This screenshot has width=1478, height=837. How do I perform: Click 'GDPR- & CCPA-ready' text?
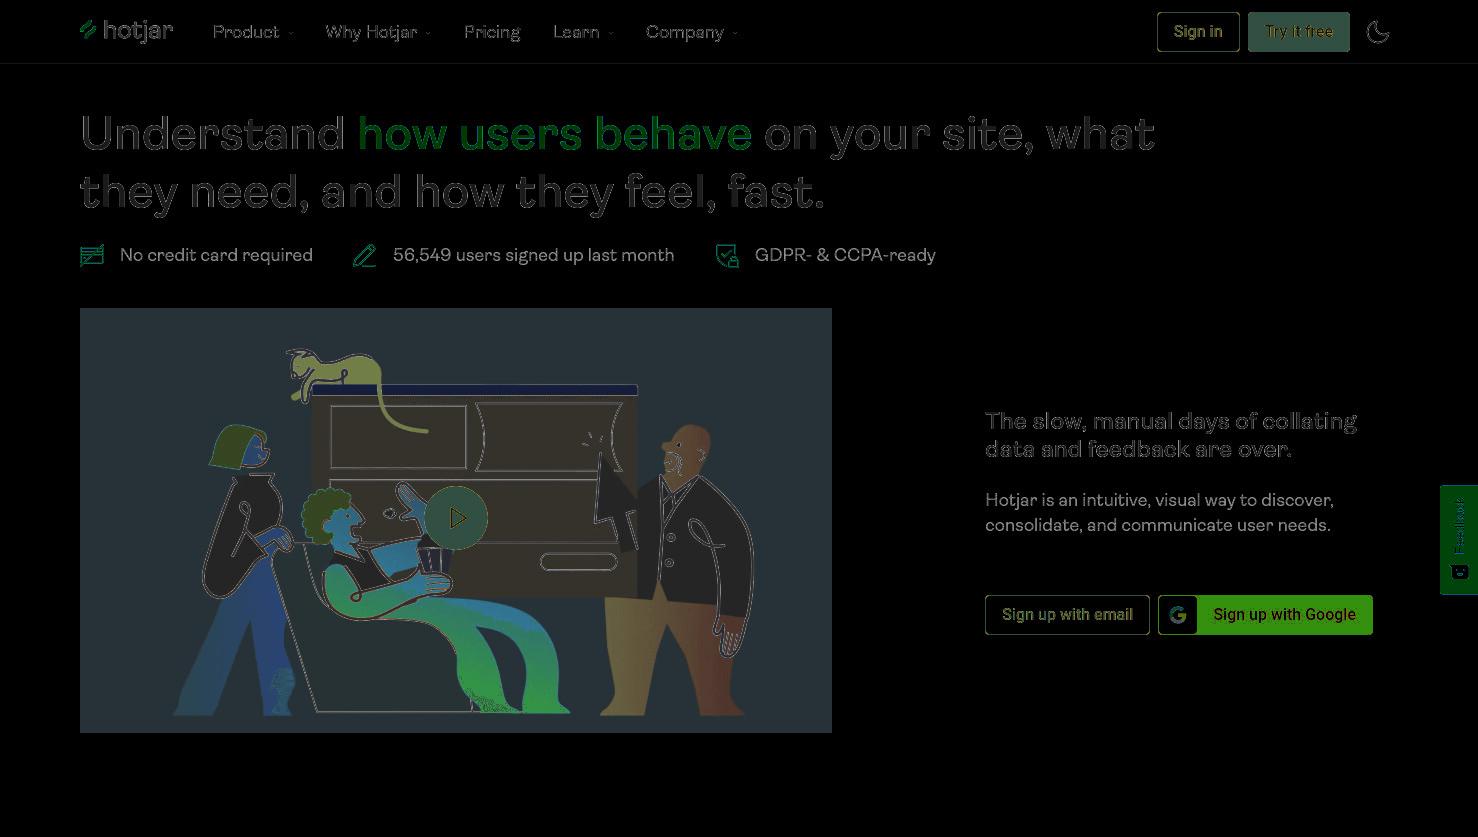(845, 255)
